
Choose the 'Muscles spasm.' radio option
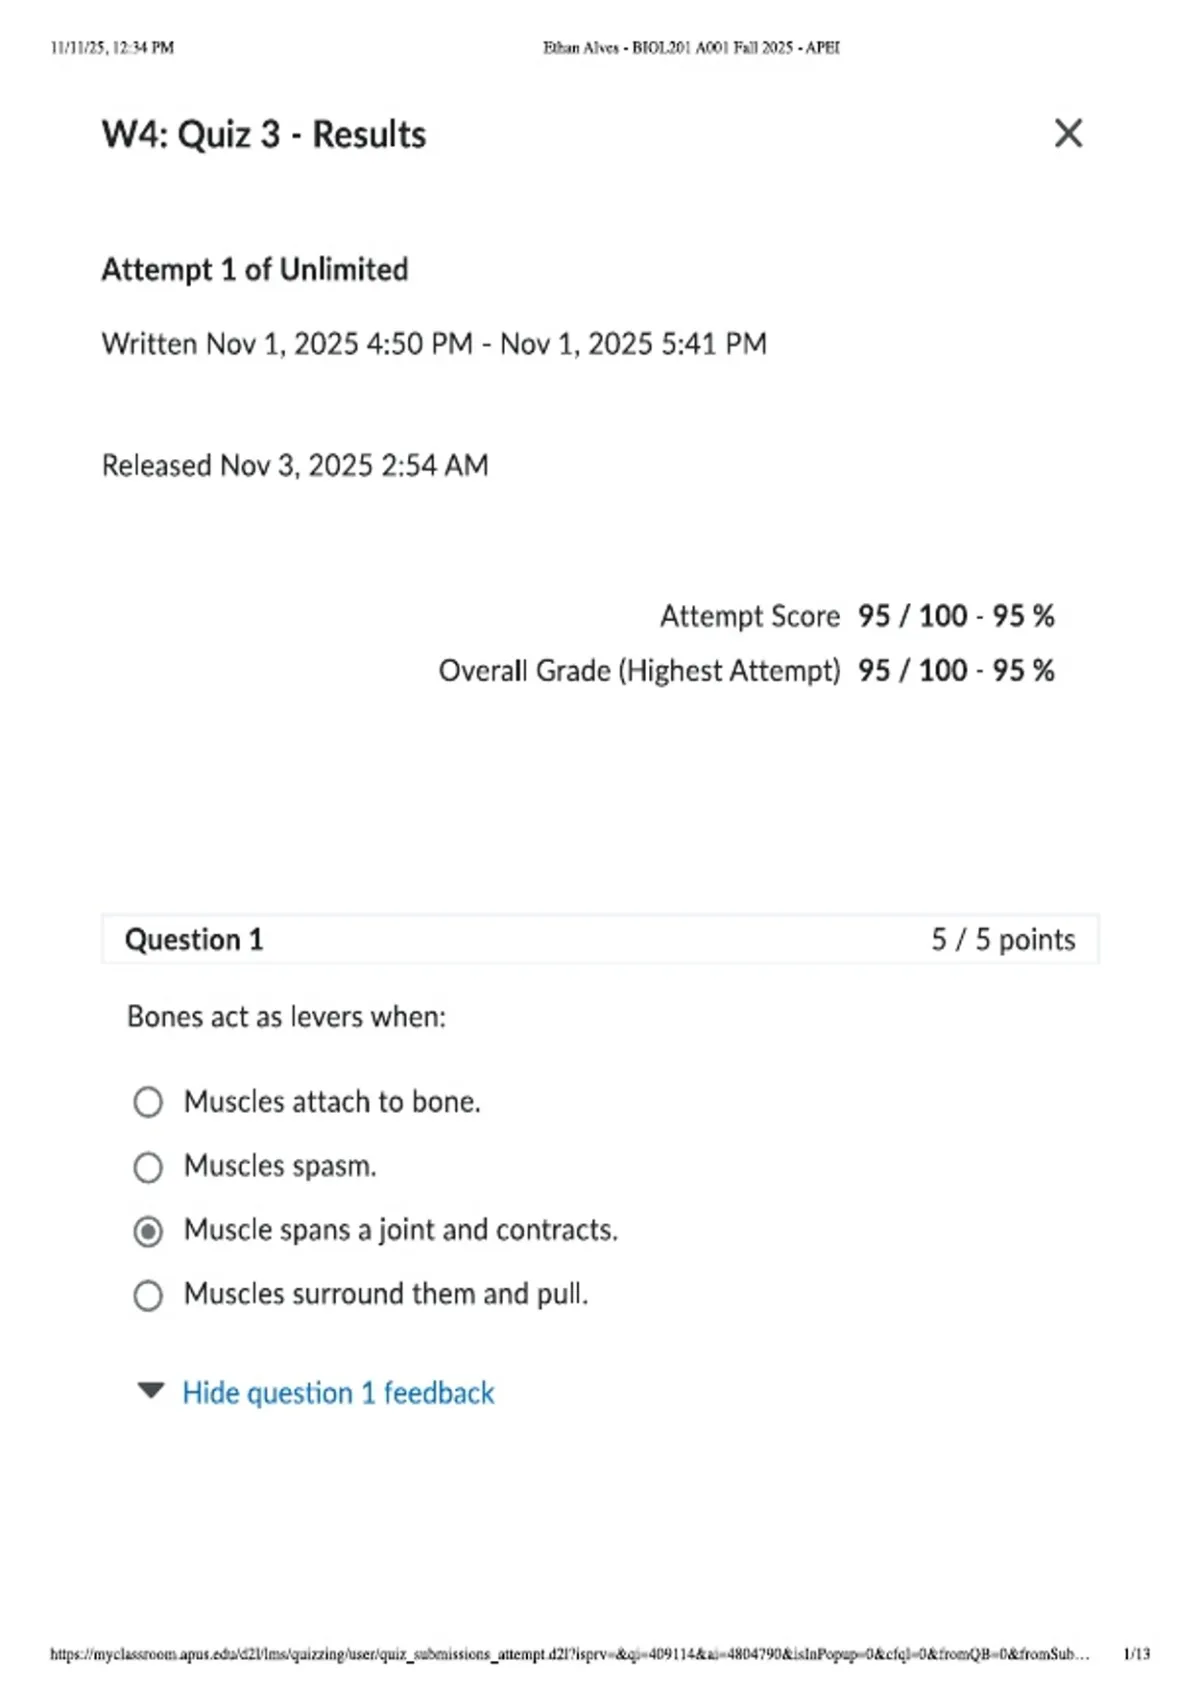pos(148,1167)
